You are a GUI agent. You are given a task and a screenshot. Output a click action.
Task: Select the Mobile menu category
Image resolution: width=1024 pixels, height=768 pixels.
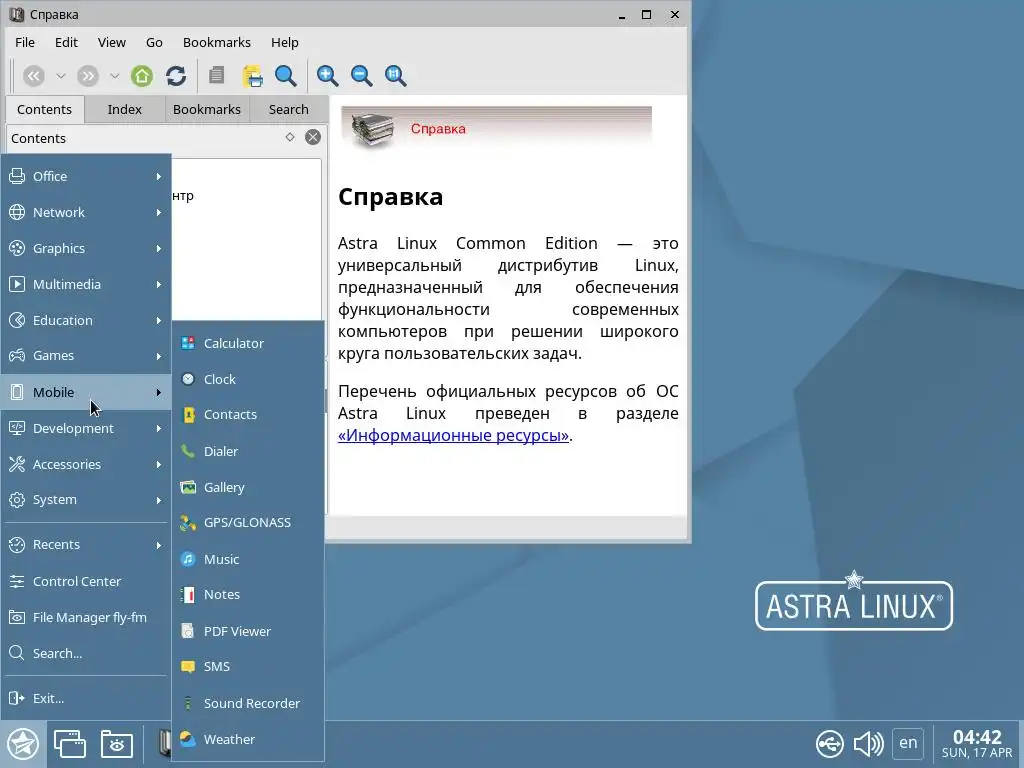pos(86,392)
